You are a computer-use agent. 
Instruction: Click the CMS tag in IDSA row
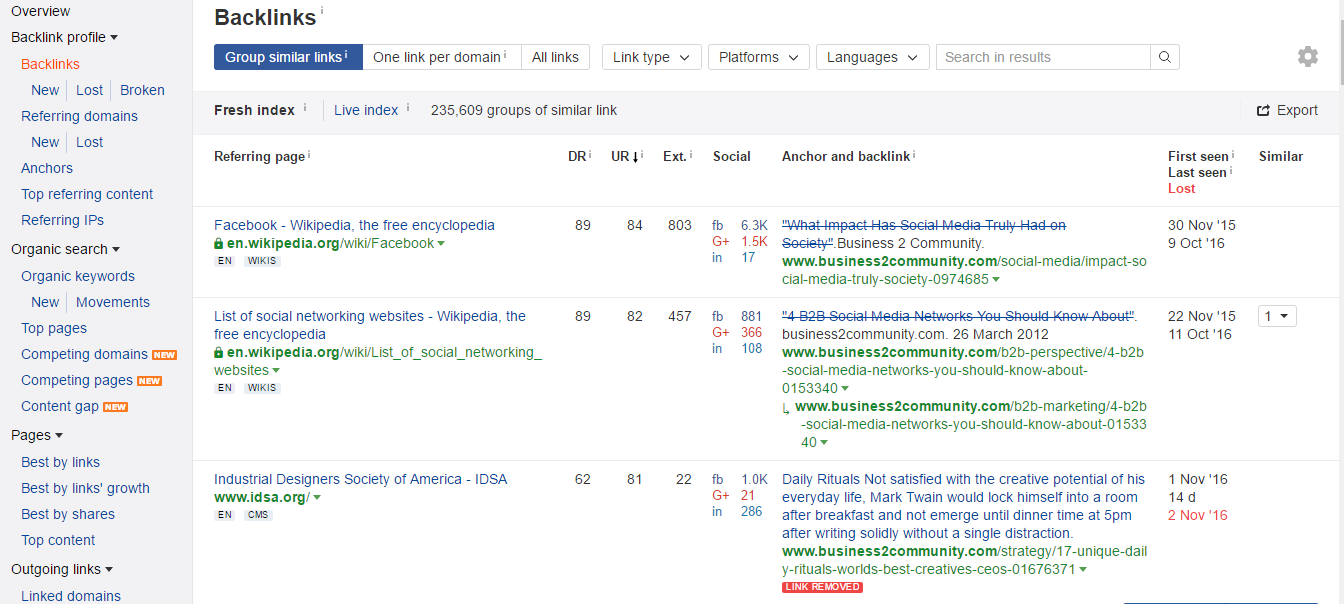(258, 515)
